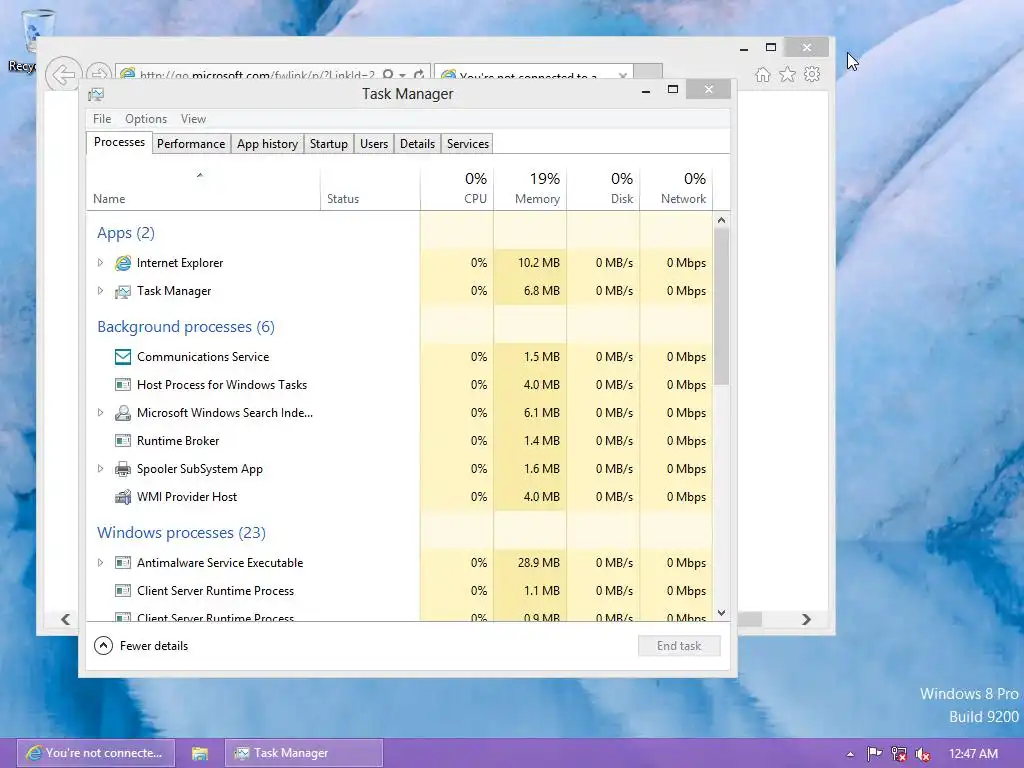
Task: Open the Users tab
Action: pos(374,144)
